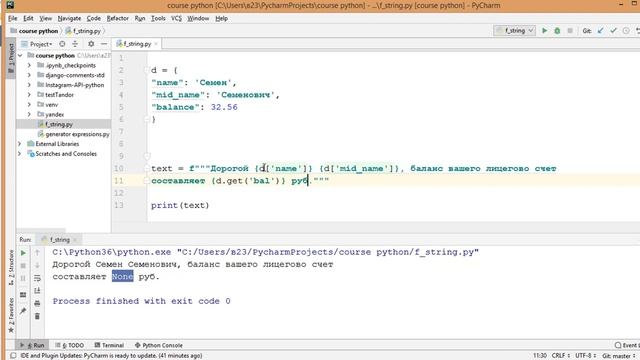The height and width of the screenshot is (360, 640).
Task: Click the scroll to end icon in the Run panel
Action: 37,291
